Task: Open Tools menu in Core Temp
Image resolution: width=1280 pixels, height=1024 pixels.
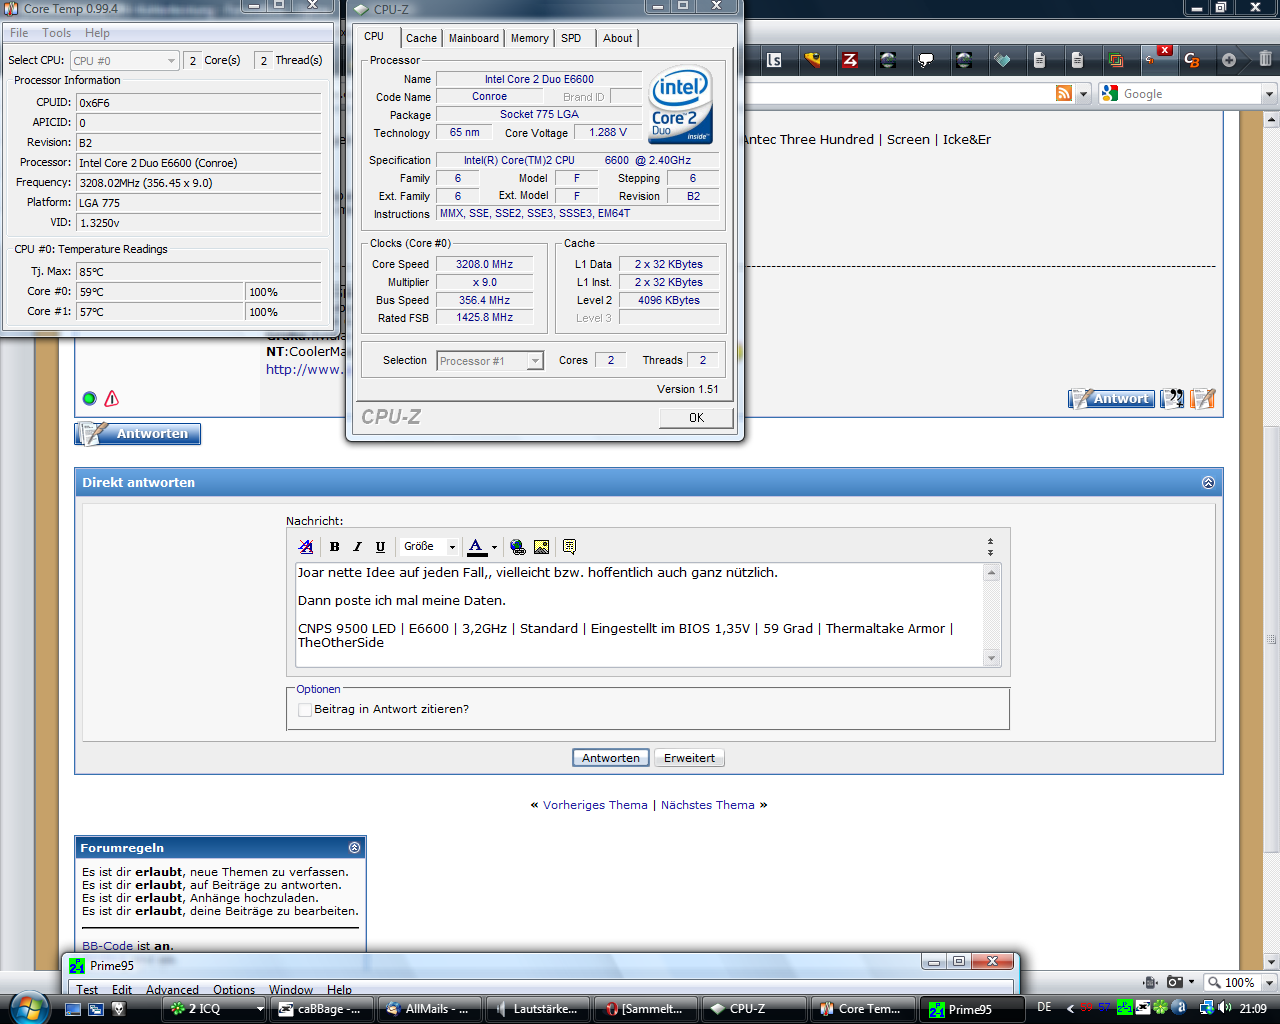Action: 57,33
